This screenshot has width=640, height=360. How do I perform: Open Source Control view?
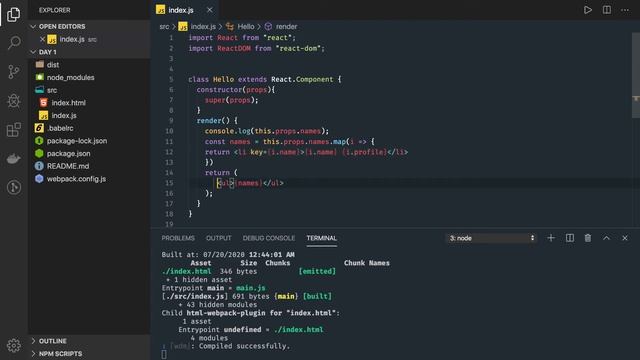click(13, 72)
